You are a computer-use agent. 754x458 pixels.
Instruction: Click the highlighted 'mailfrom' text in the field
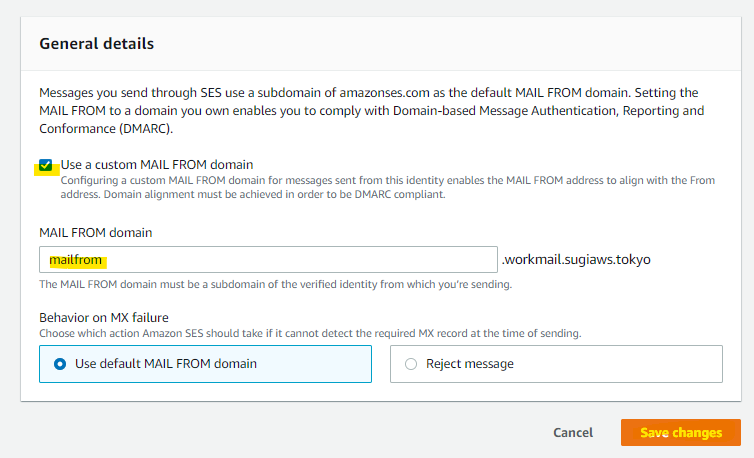pos(76,260)
